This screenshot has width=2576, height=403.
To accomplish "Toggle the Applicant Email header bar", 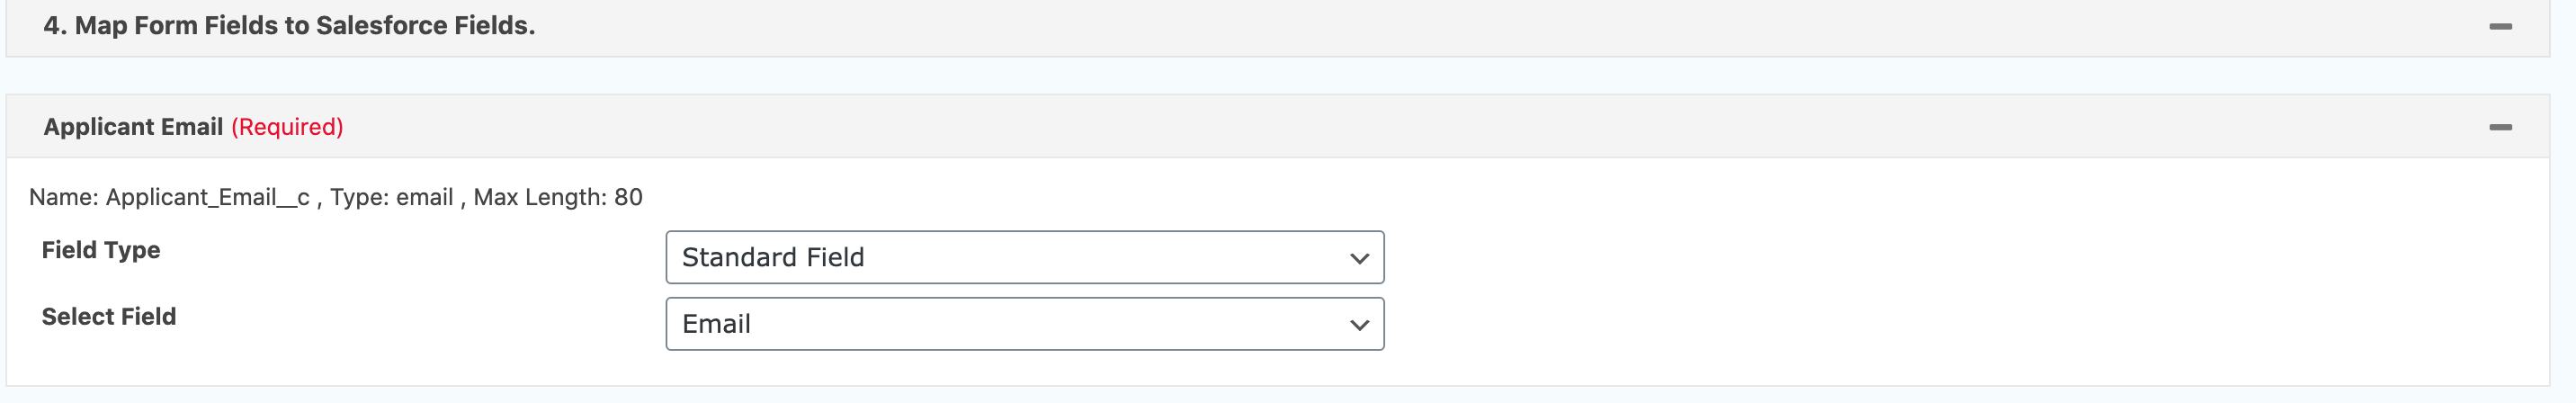I will (1400, 127).
